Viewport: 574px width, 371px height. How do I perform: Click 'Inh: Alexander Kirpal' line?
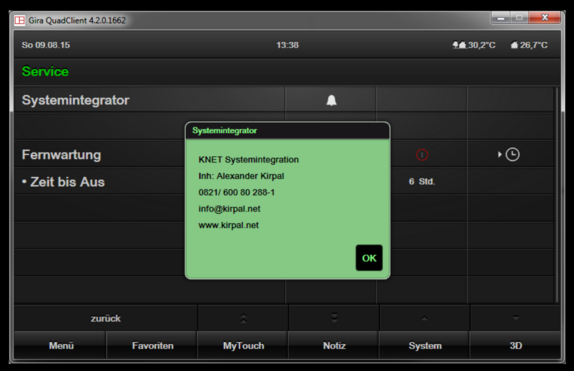point(241,176)
